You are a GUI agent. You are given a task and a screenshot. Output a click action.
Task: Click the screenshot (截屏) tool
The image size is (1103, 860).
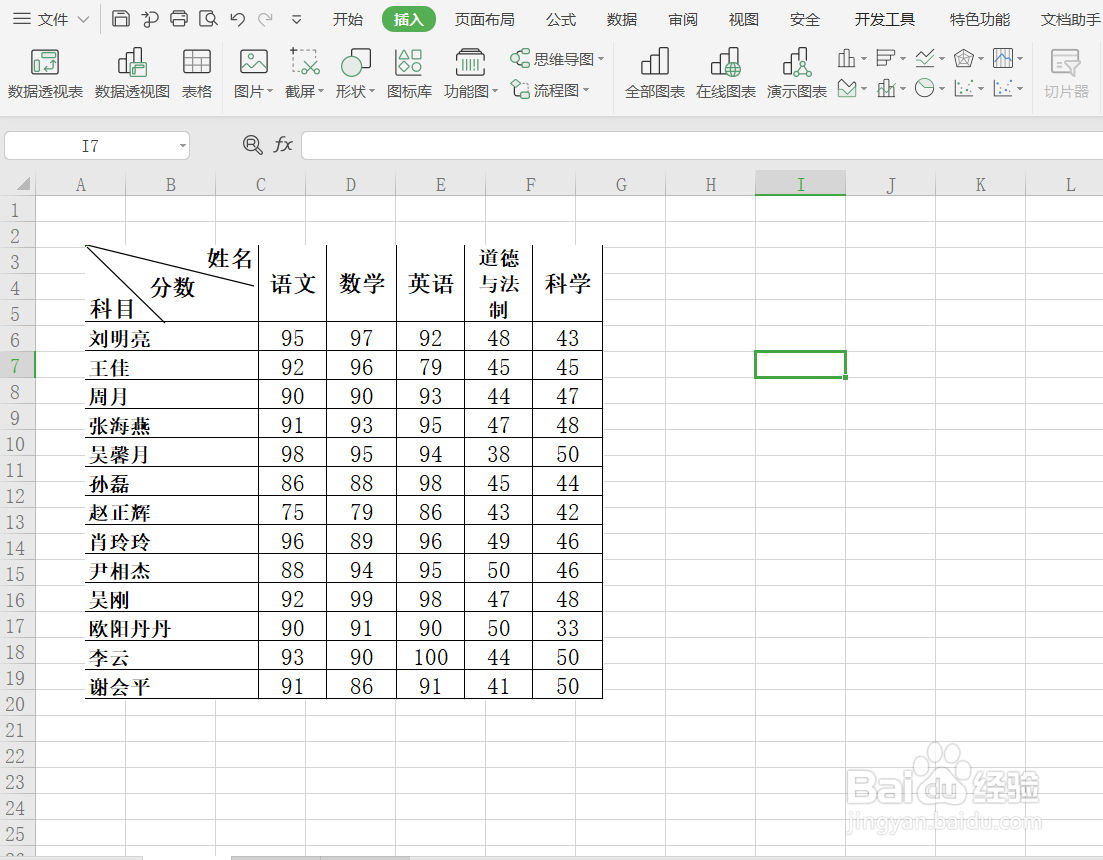(x=305, y=72)
